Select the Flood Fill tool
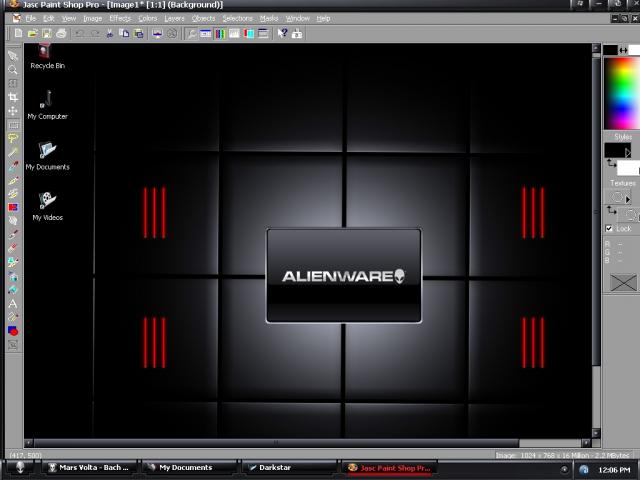640x480 pixels. coord(13,290)
